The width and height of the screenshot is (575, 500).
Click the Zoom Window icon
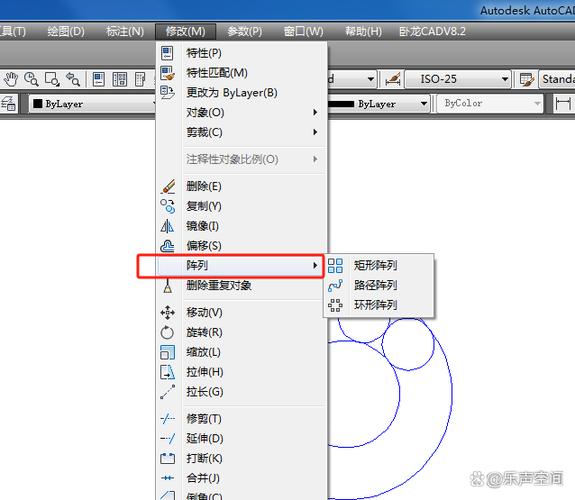tap(52, 79)
